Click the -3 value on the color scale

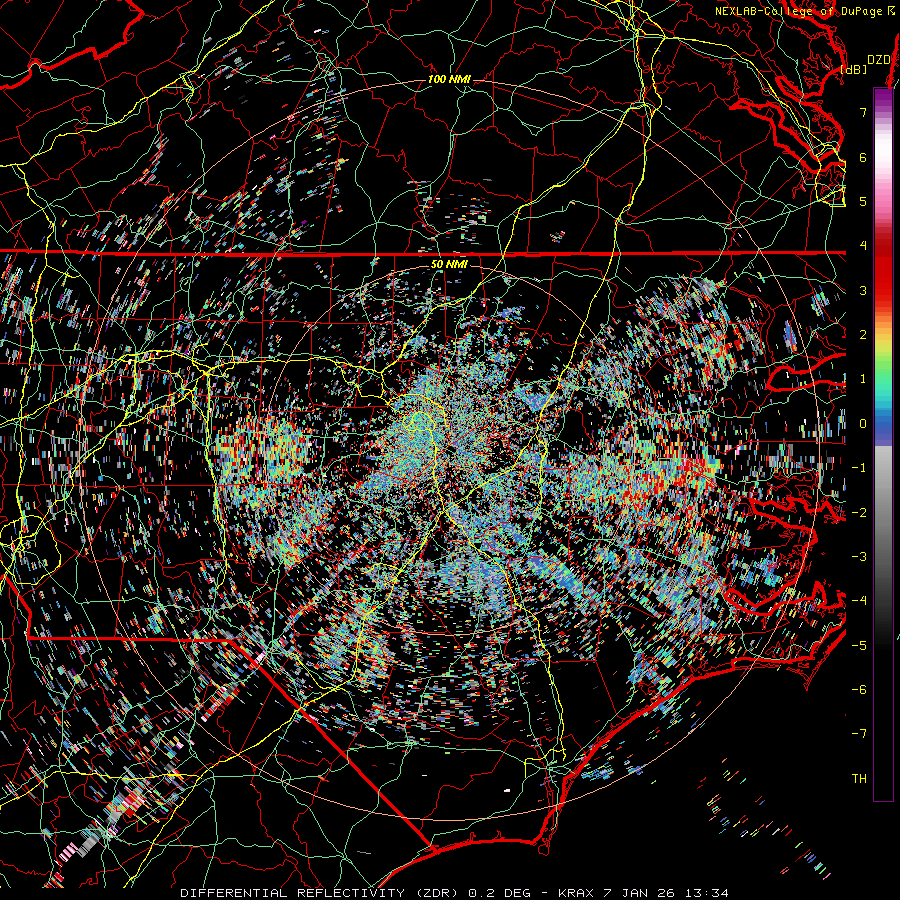(x=859, y=557)
